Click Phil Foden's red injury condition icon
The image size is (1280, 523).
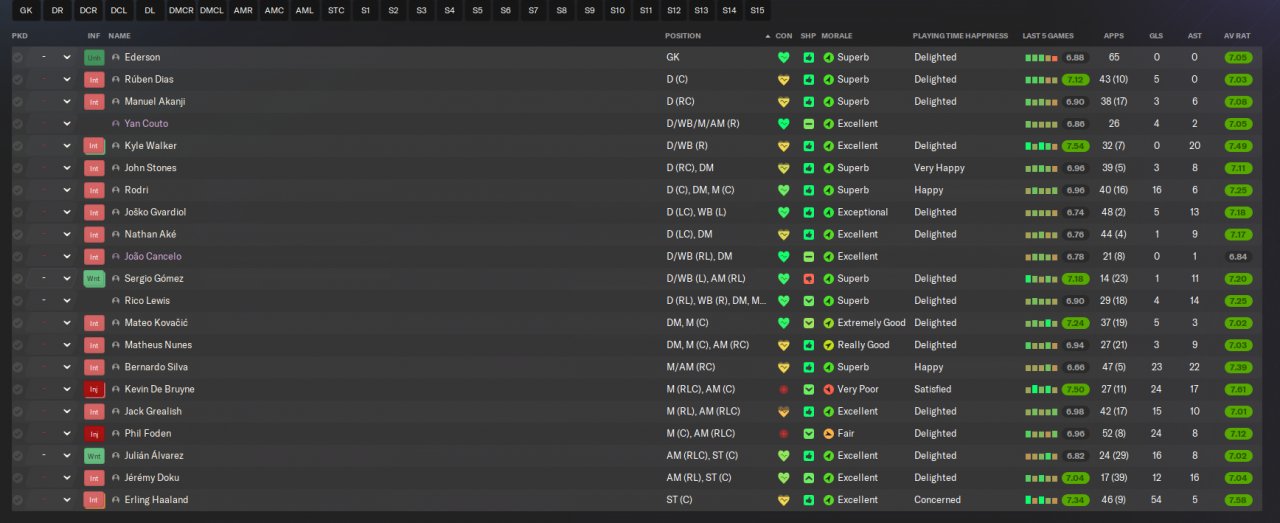click(784, 433)
